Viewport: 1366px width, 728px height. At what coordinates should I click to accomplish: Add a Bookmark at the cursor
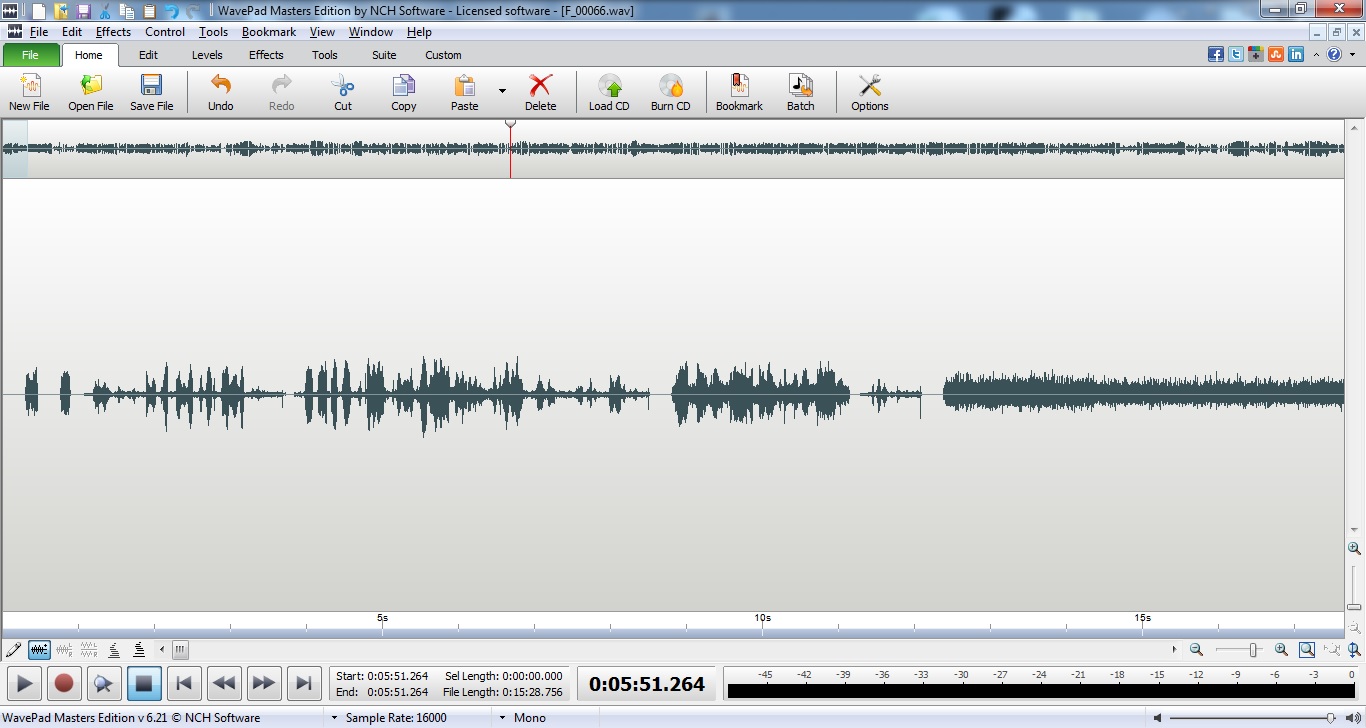coord(739,92)
